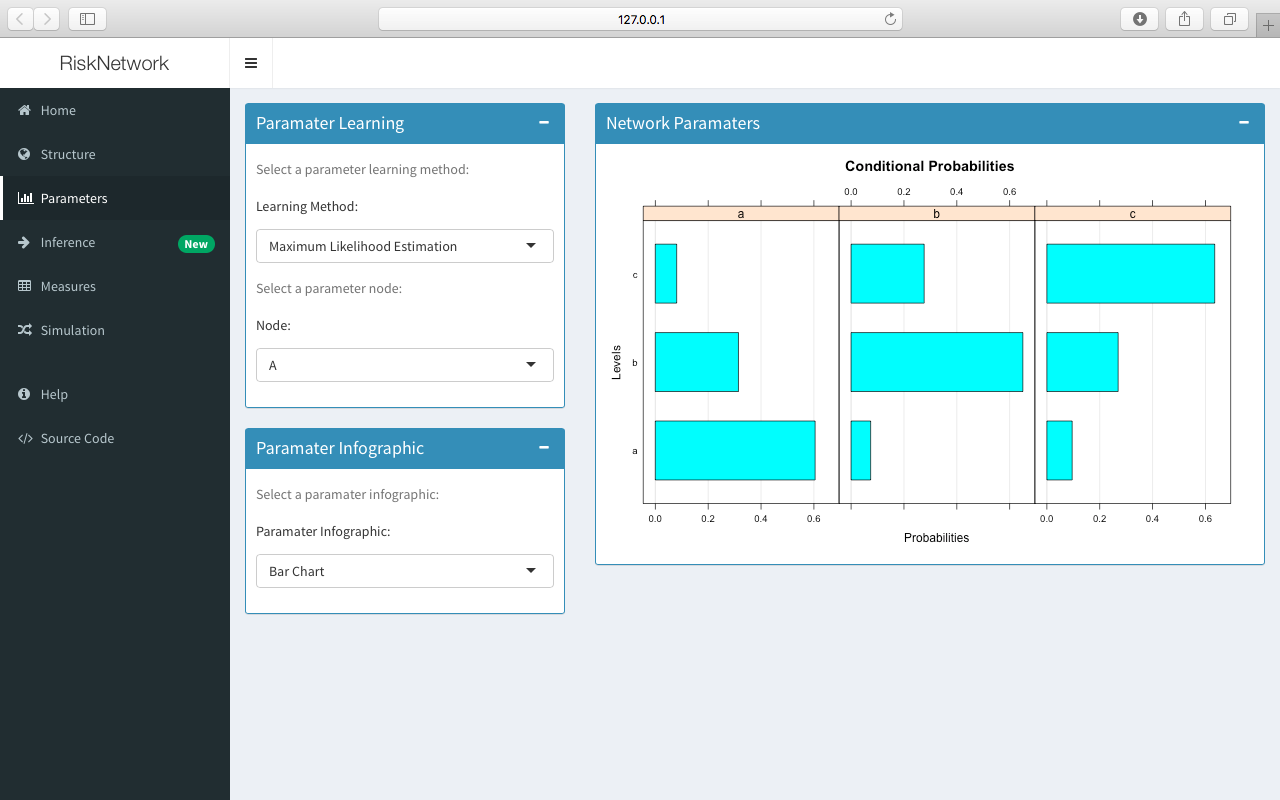Viewport: 1280px width, 800px height.
Task: Open the Simulation menu item
Action: [x=115, y=330]
